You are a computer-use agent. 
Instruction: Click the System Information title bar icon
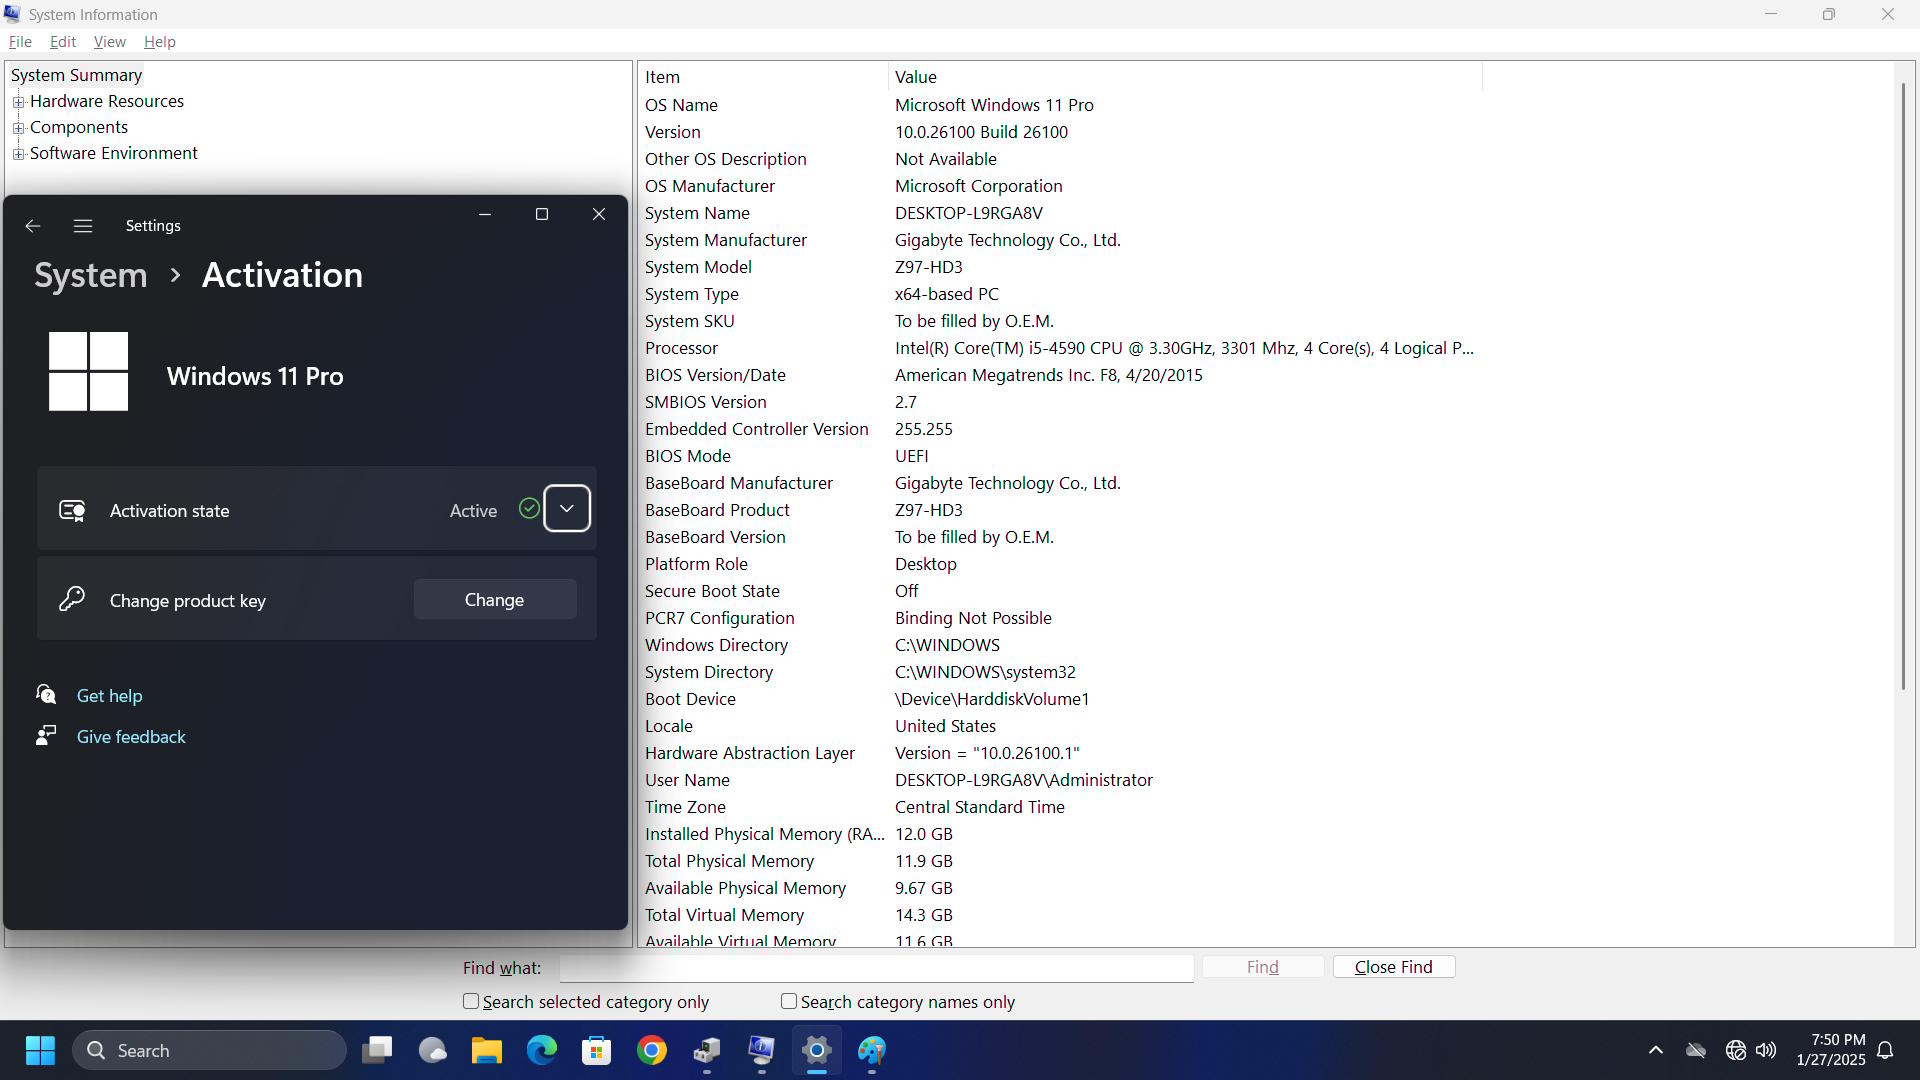point(12,14)
